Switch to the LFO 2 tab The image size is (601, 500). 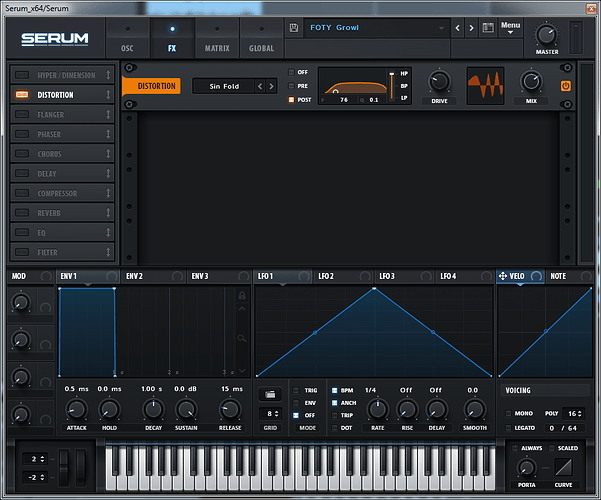pyautogui.click(x=326, y=276)
